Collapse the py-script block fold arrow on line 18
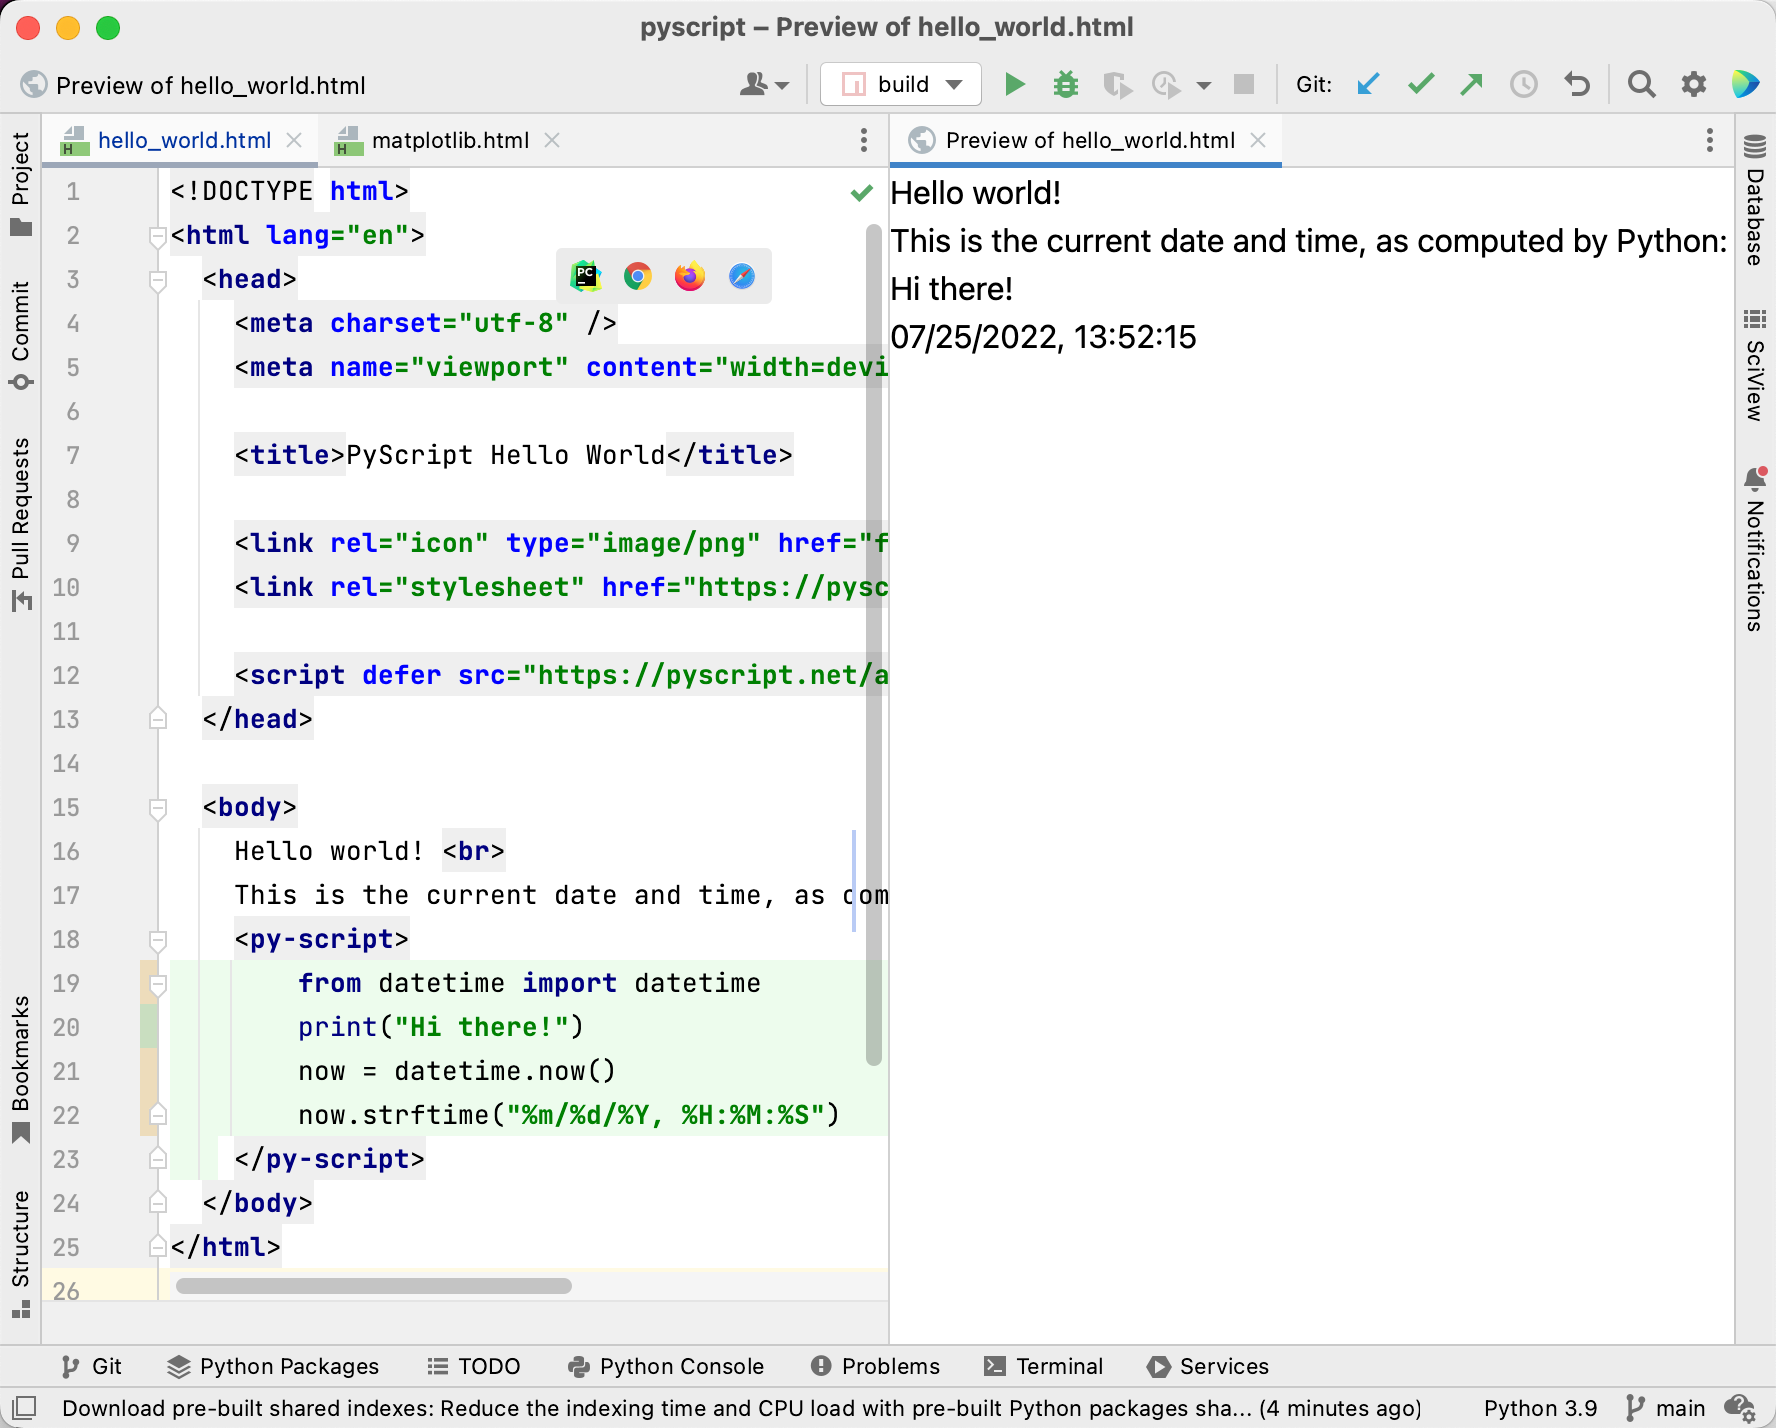The height and width of the screenshot is (1428, 1776). click(x=157, y=940)
